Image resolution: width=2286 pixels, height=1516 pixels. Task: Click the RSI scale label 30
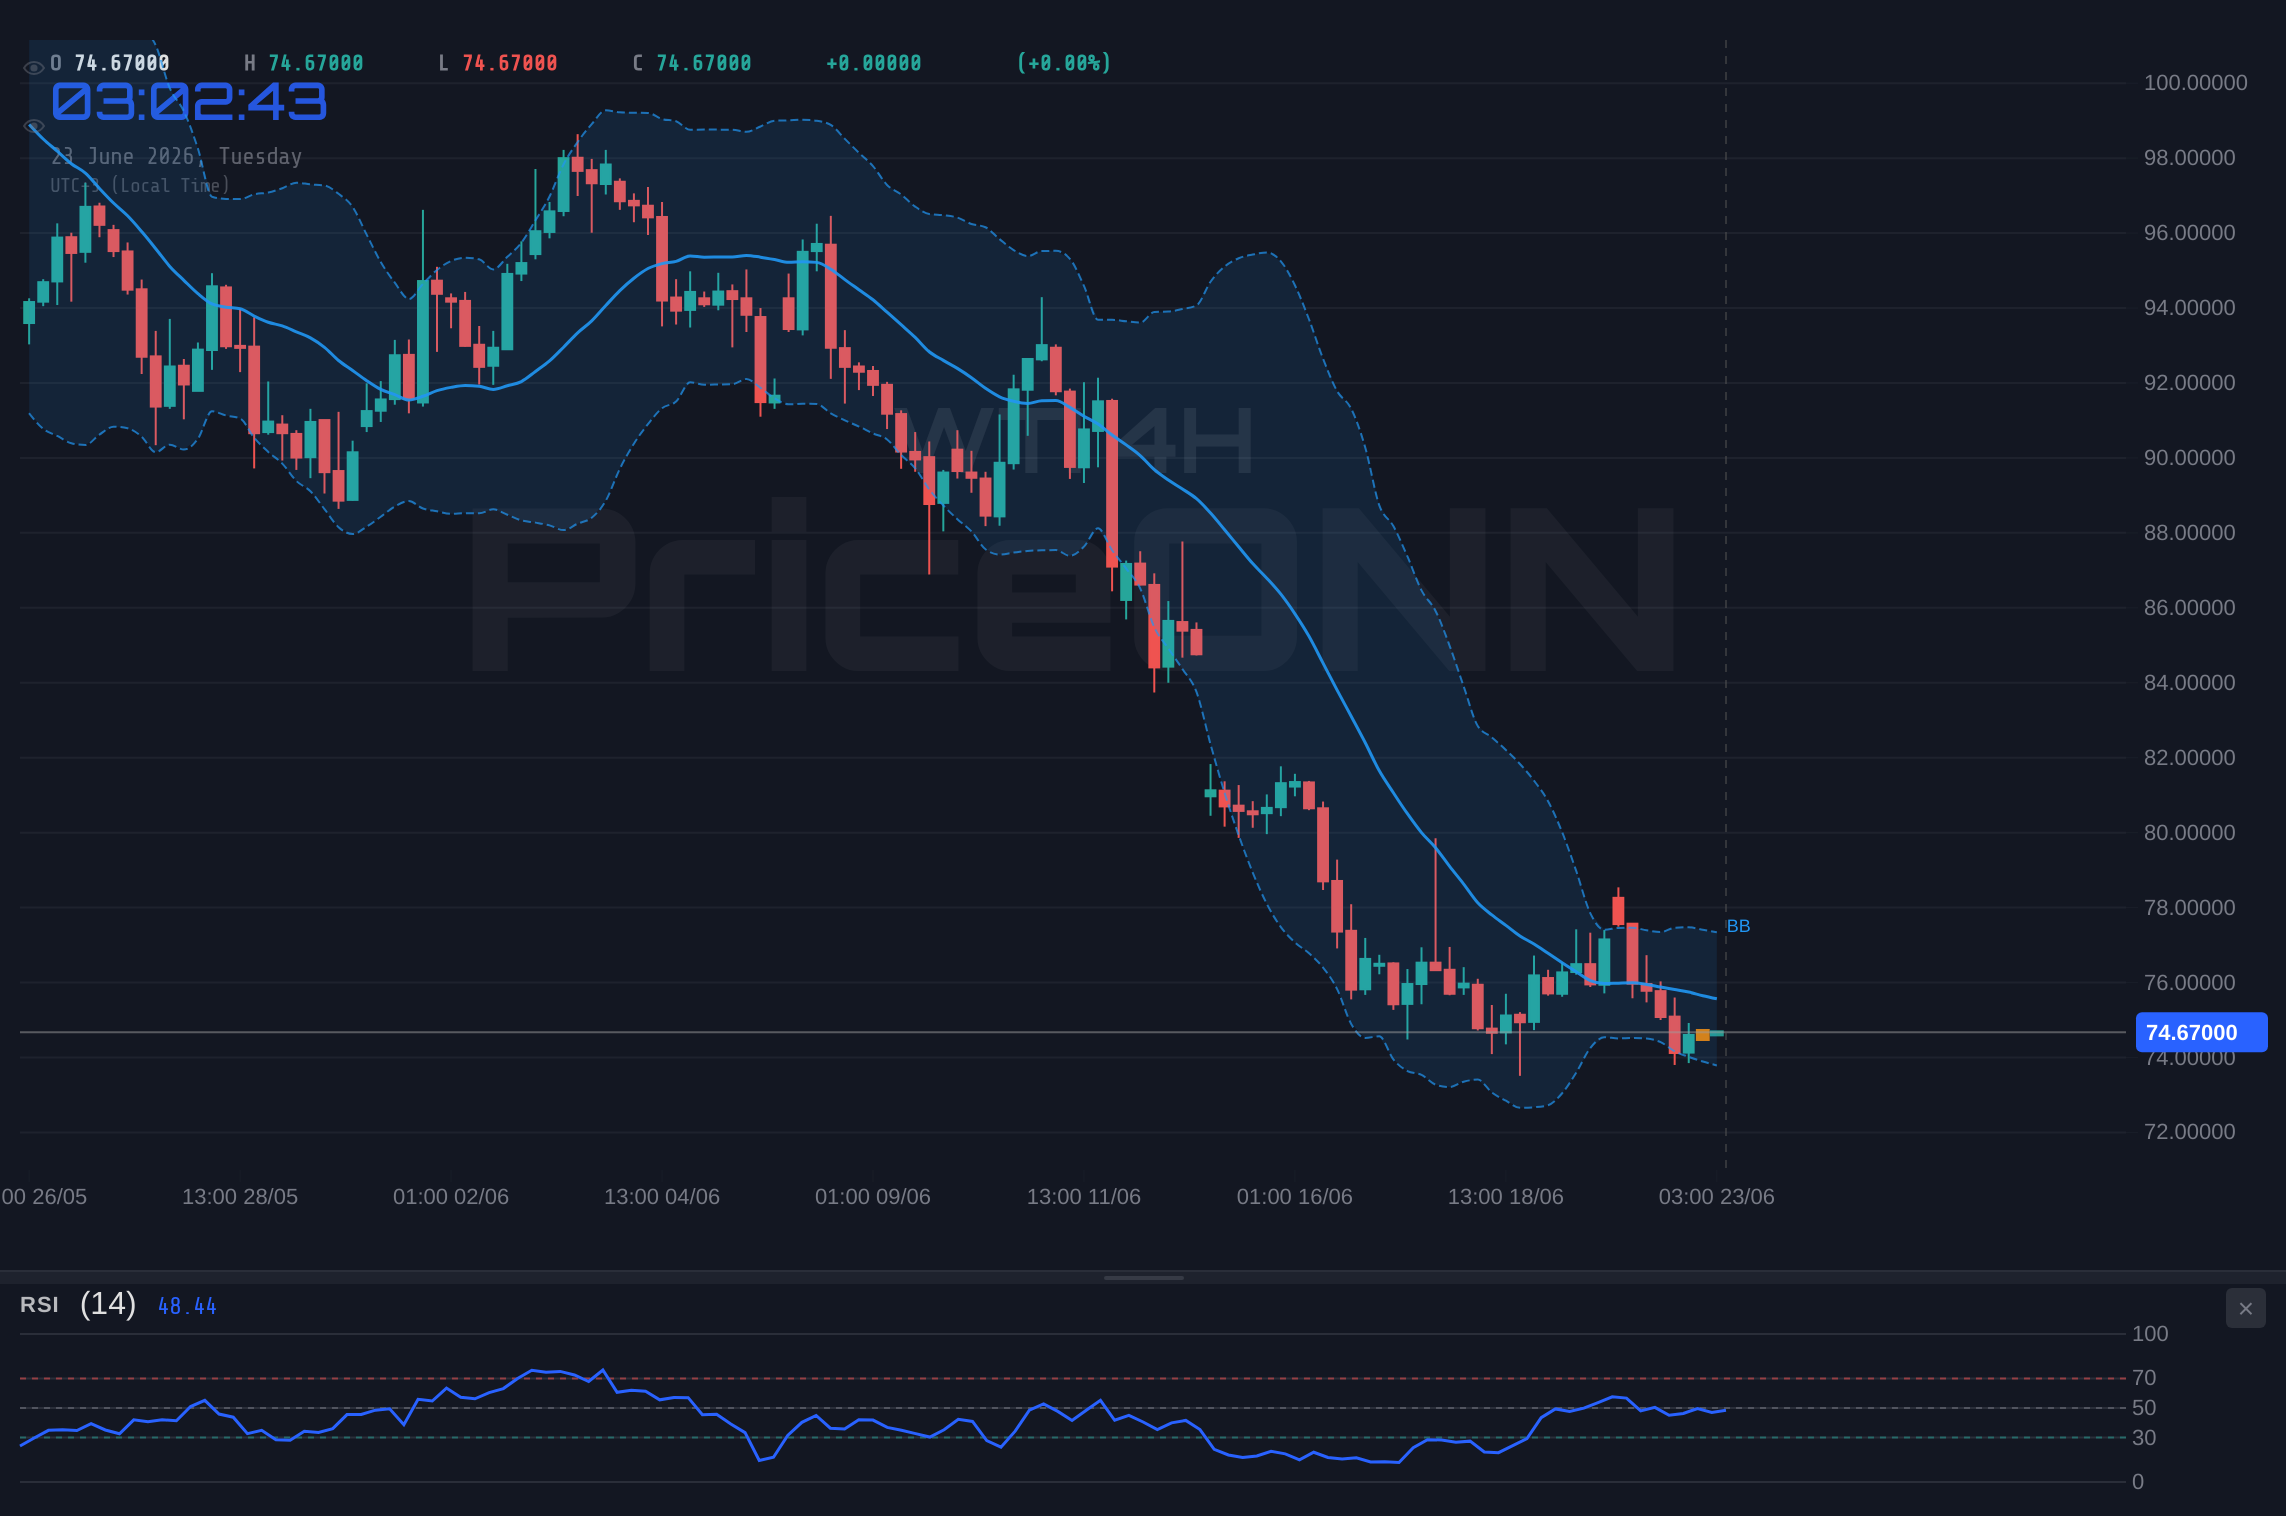tap(2144, 1438)
